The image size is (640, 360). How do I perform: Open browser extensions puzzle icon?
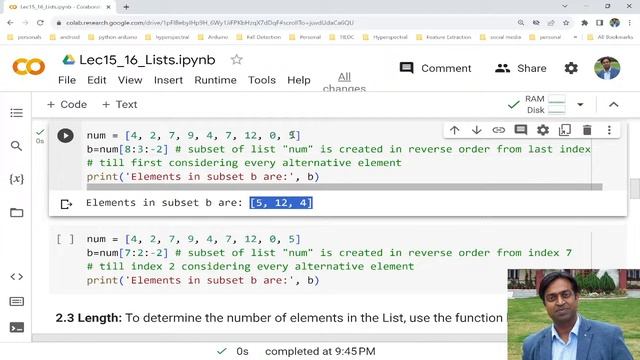(584, 23)
